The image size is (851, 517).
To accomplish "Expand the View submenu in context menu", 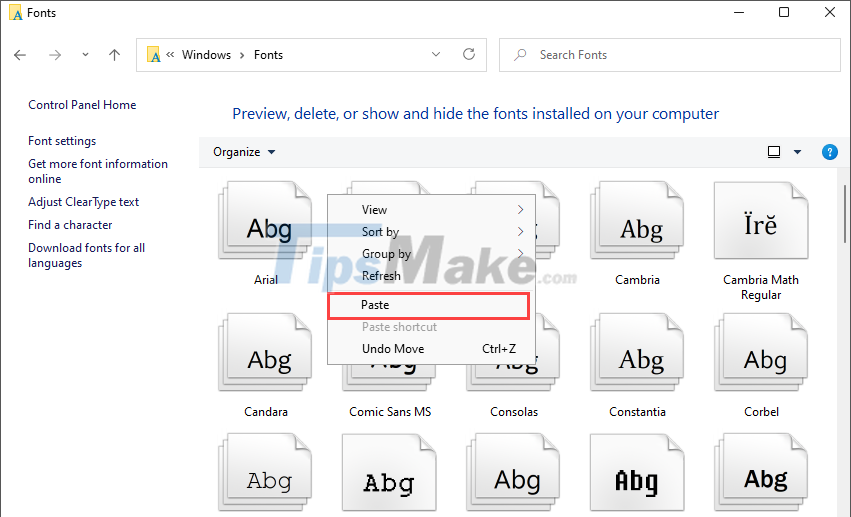I will (x=431, y=209).
